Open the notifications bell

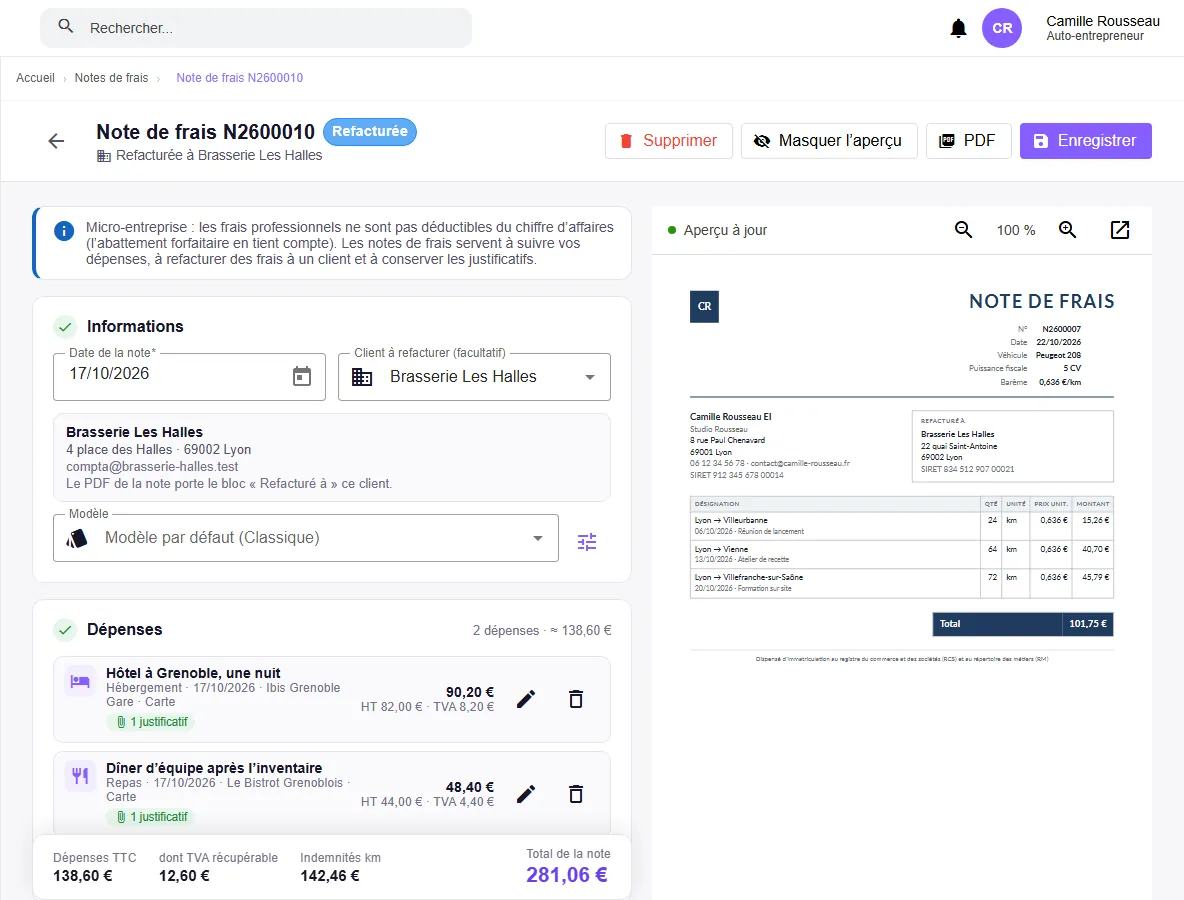point(958,28)
